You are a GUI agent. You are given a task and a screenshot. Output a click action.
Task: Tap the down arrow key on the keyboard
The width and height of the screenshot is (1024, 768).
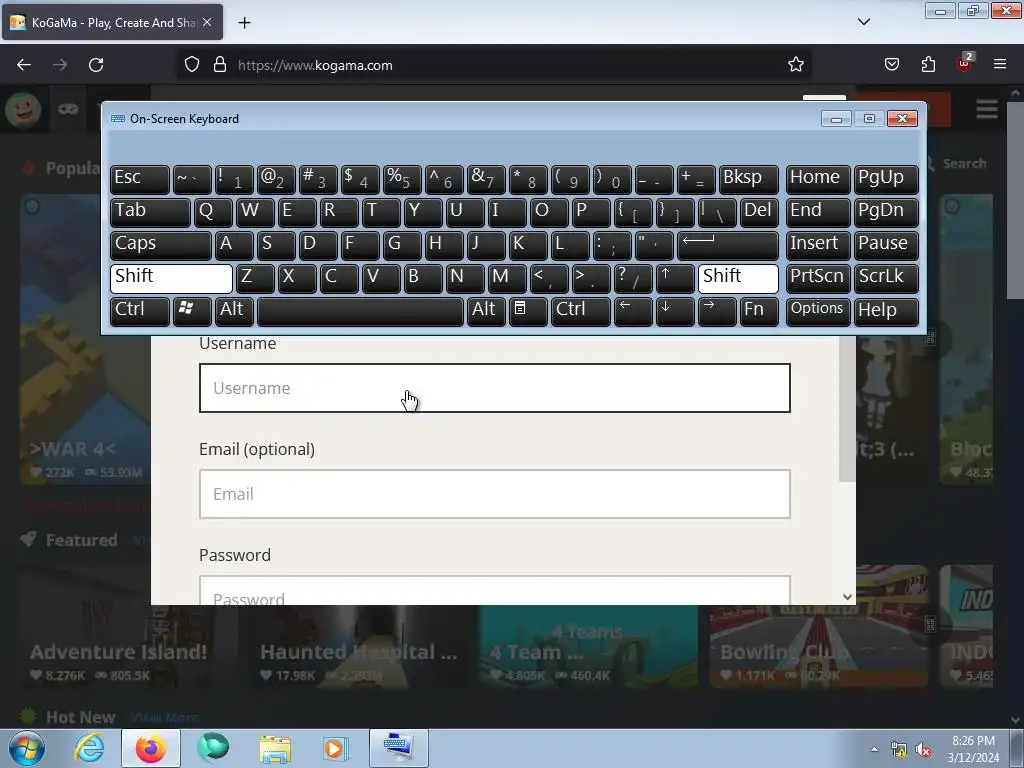(675, 310)
